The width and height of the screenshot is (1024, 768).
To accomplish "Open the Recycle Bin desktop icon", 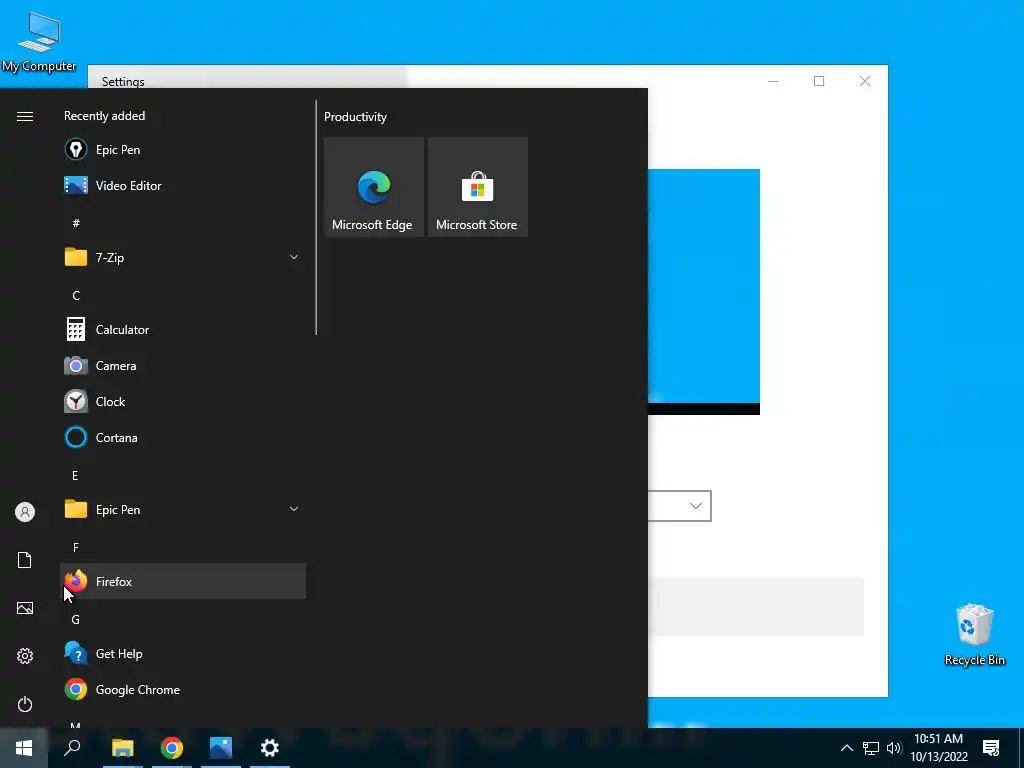I will [x=974, y=634].
